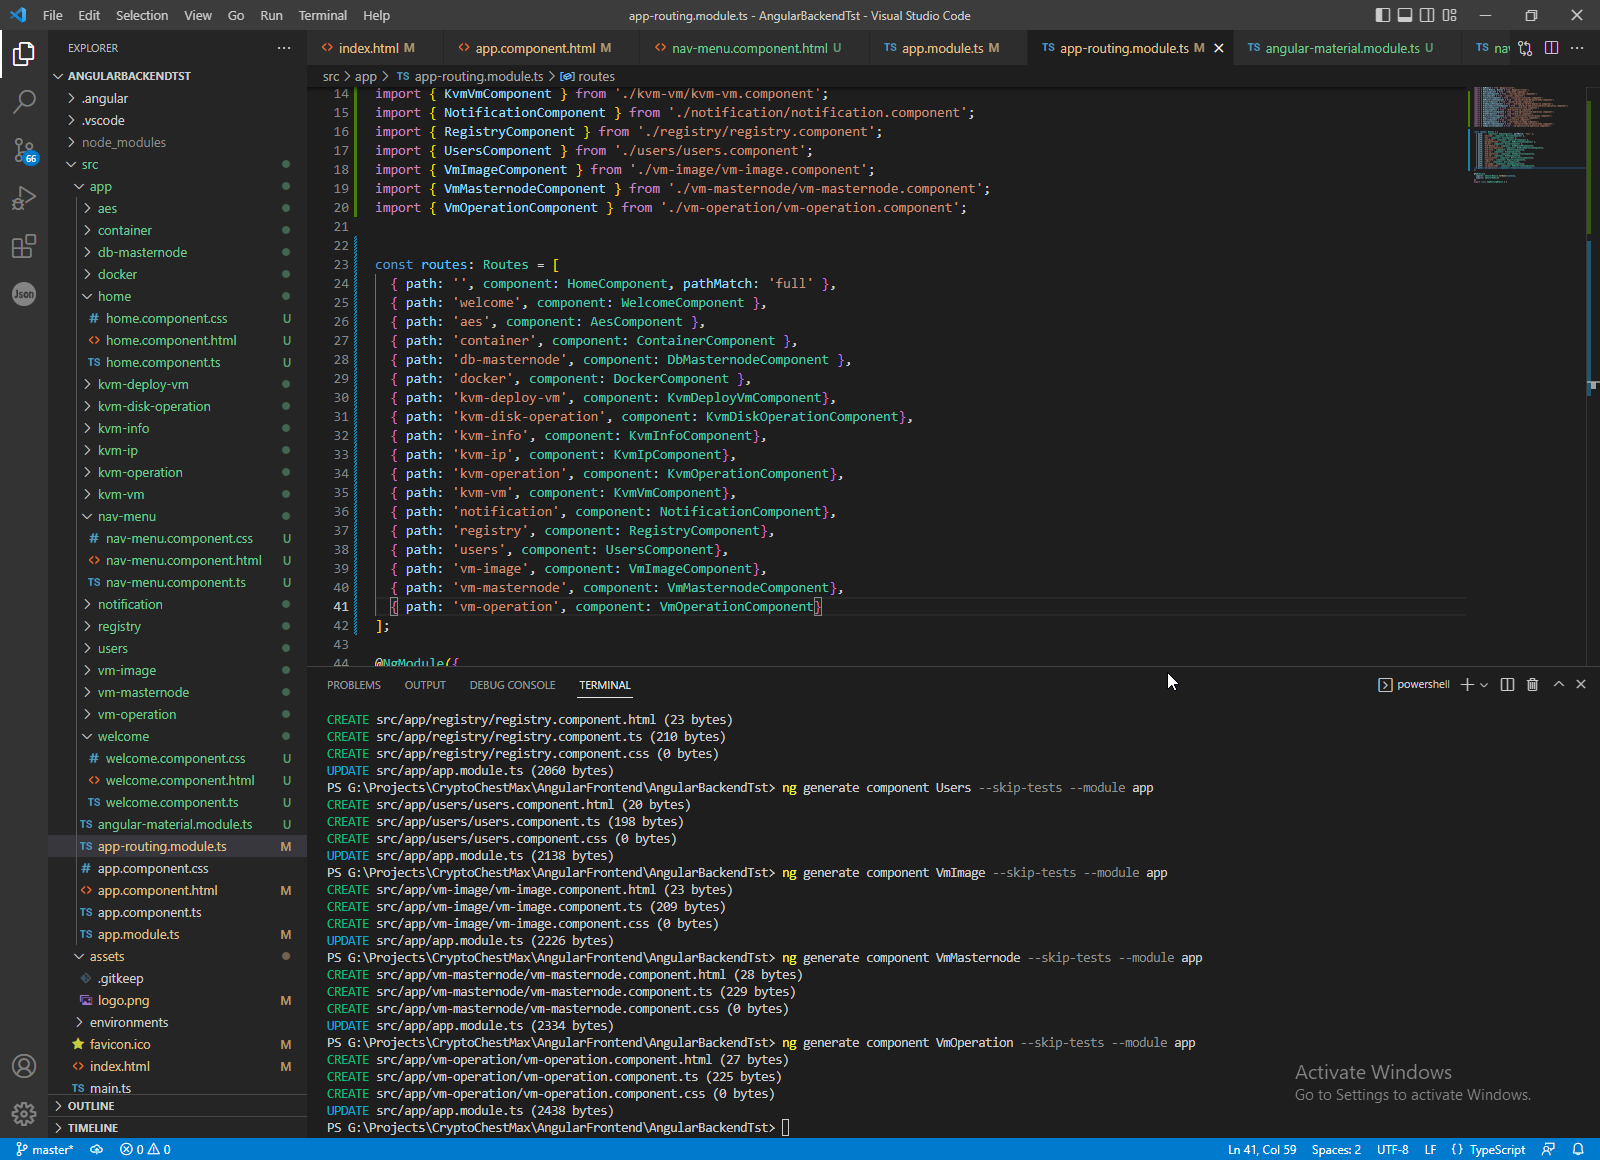Kill terminal with trash icon
This screenshot has height=1160, width=1600.
(x=1532, y=685)
